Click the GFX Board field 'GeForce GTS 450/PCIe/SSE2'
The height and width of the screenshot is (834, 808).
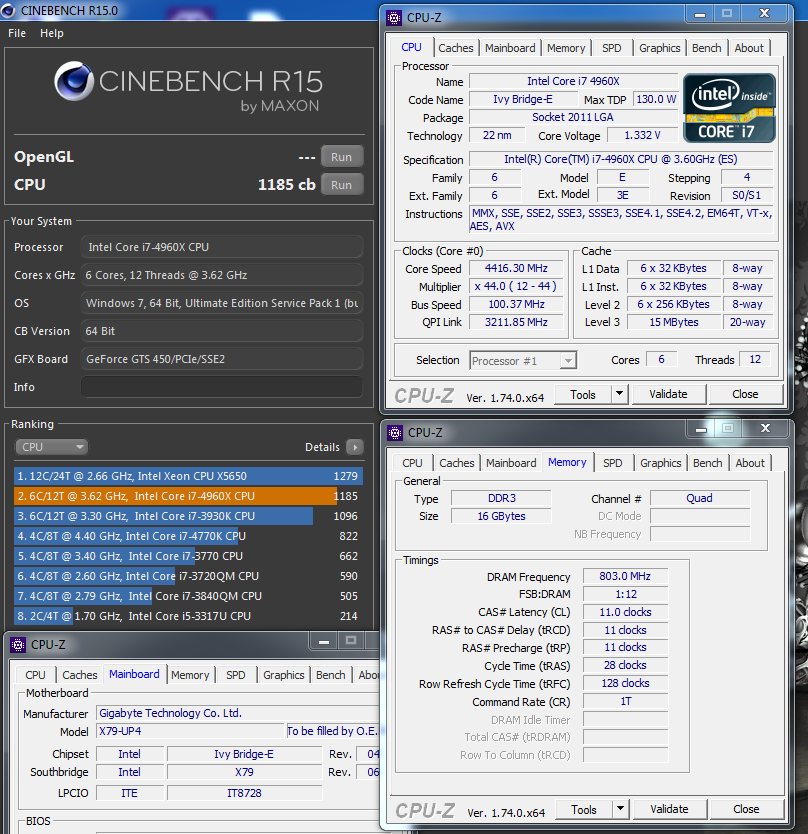[222, 359]
